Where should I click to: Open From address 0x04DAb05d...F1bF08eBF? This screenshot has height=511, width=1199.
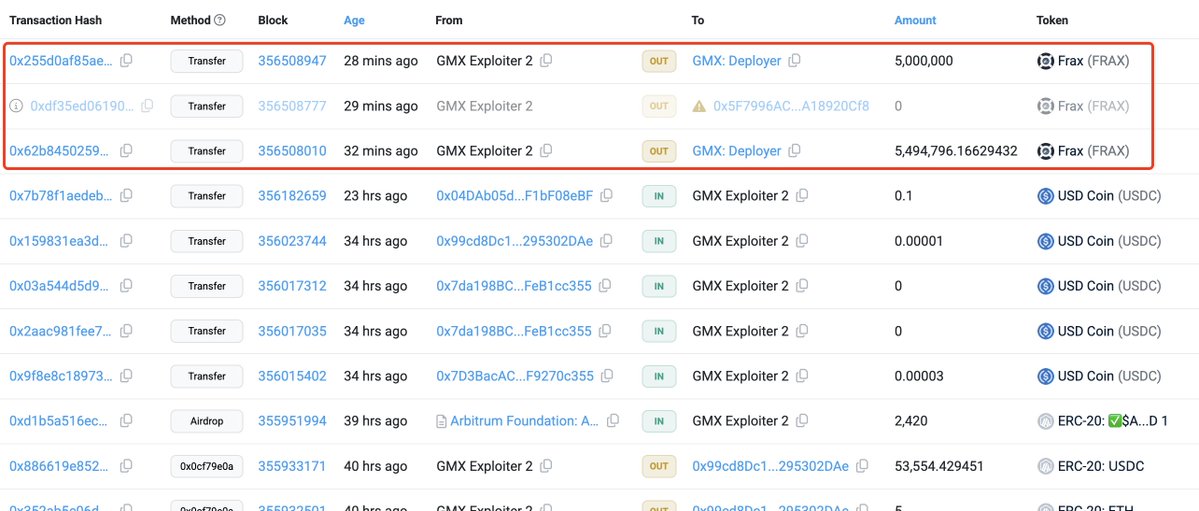(x=515, y=196)
